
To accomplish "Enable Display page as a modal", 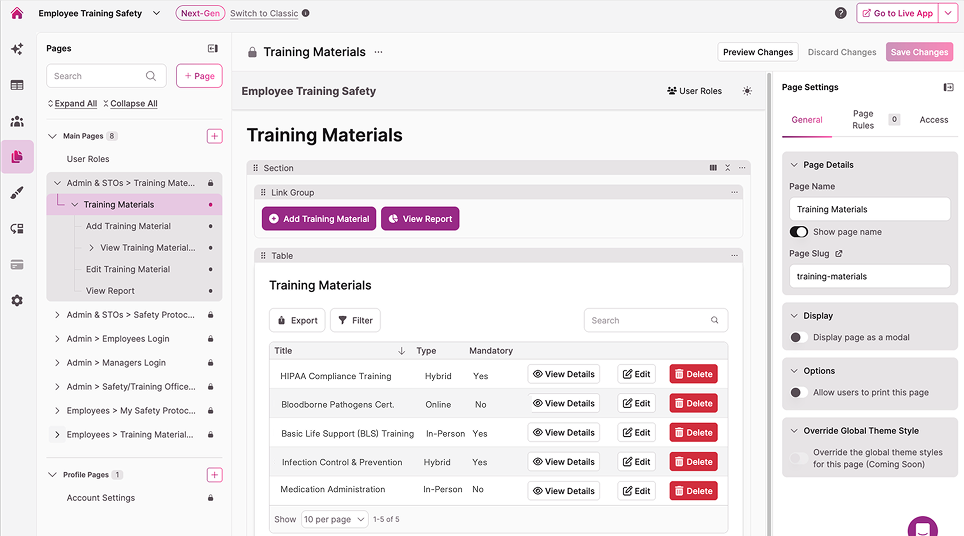I will click(x=799, y=337).
